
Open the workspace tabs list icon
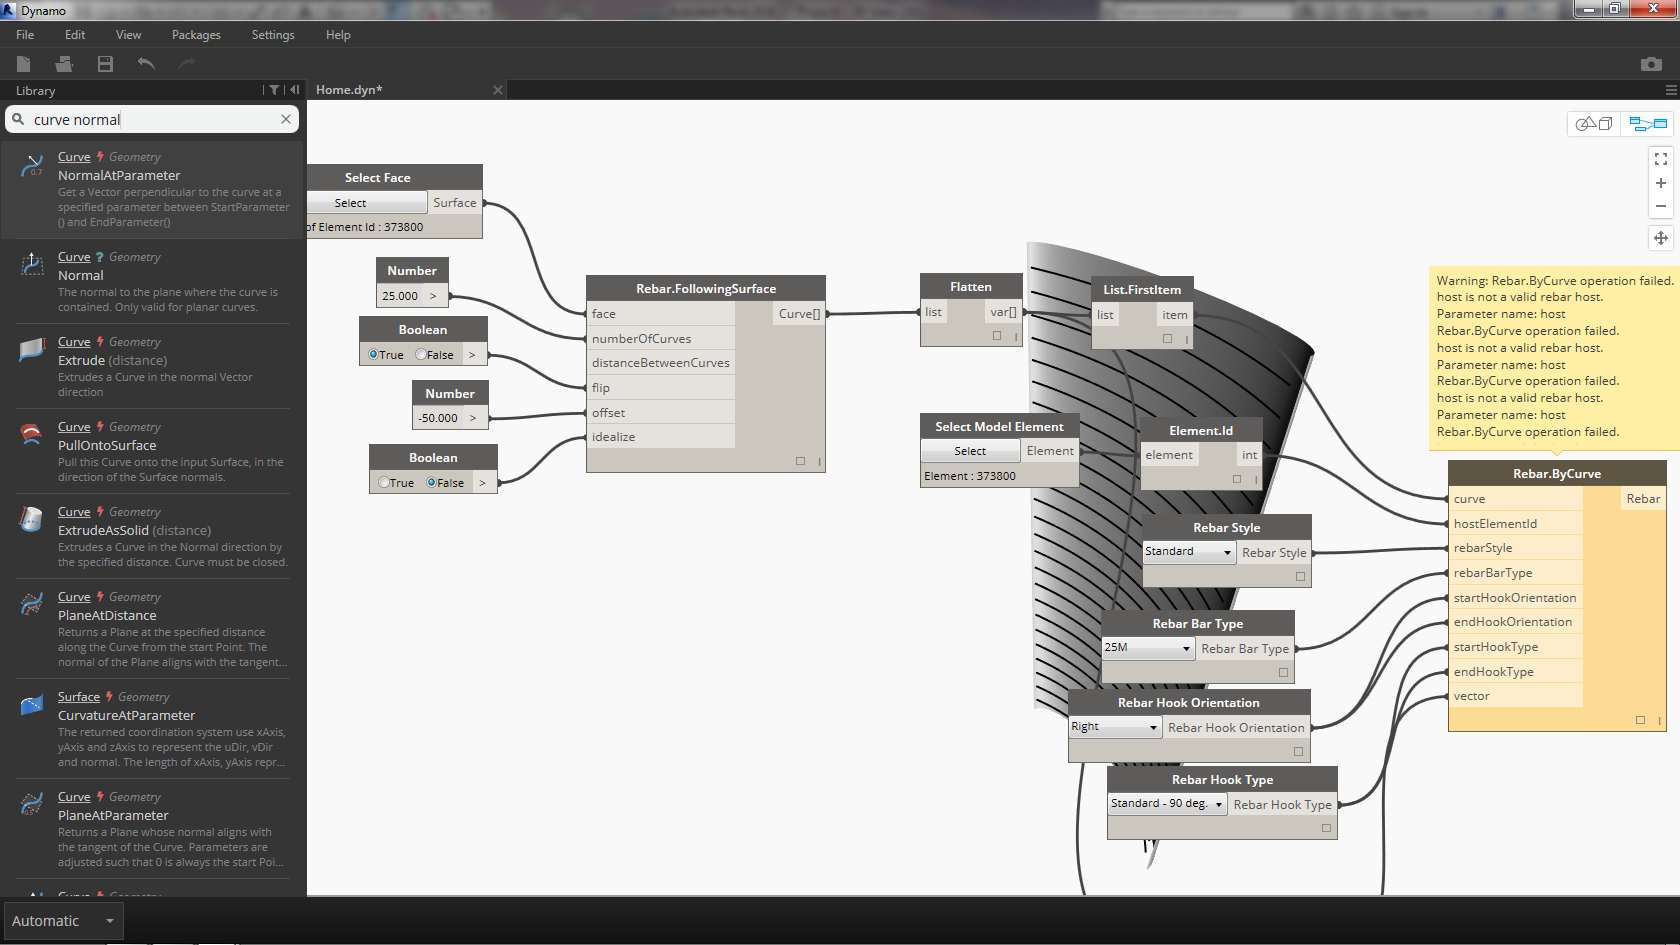[x=1671, y=90]
